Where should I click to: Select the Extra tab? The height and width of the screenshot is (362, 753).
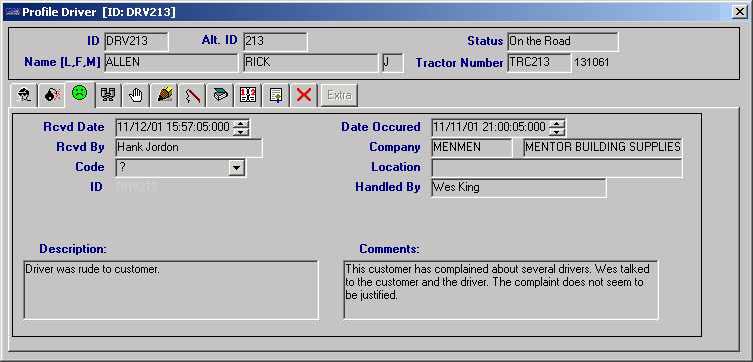click(x=339, y=95)
